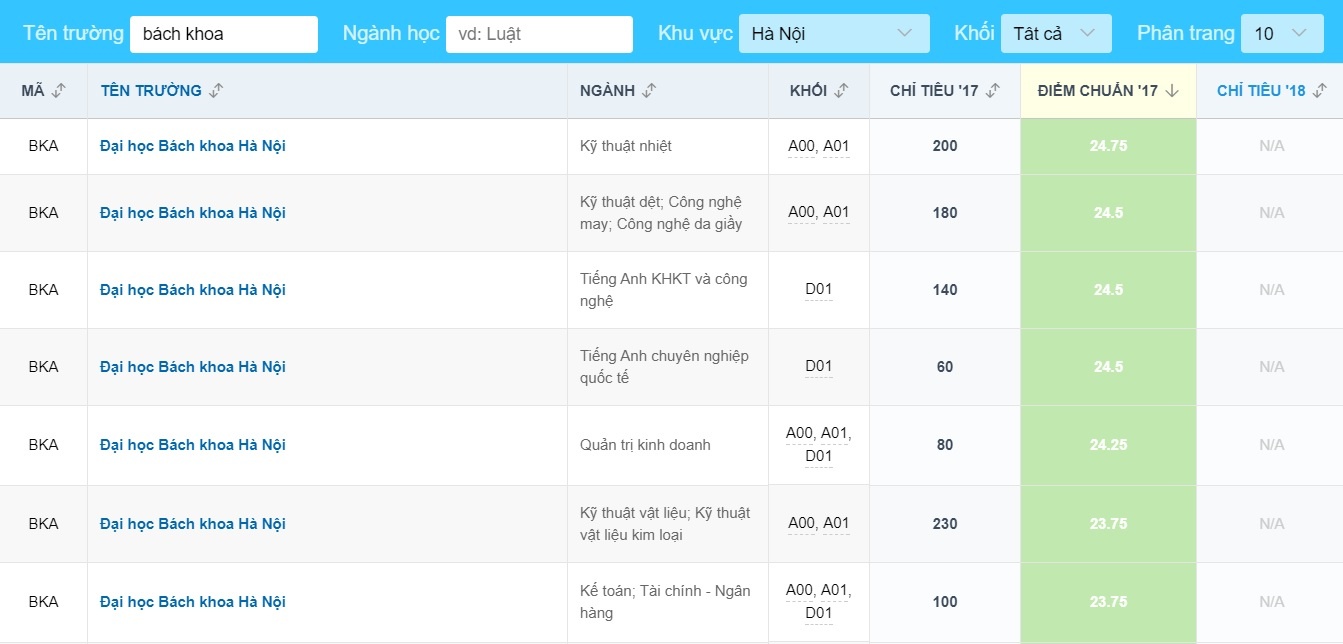Click sort icon next to TÊN TRƯỜNG

(216, 91)
